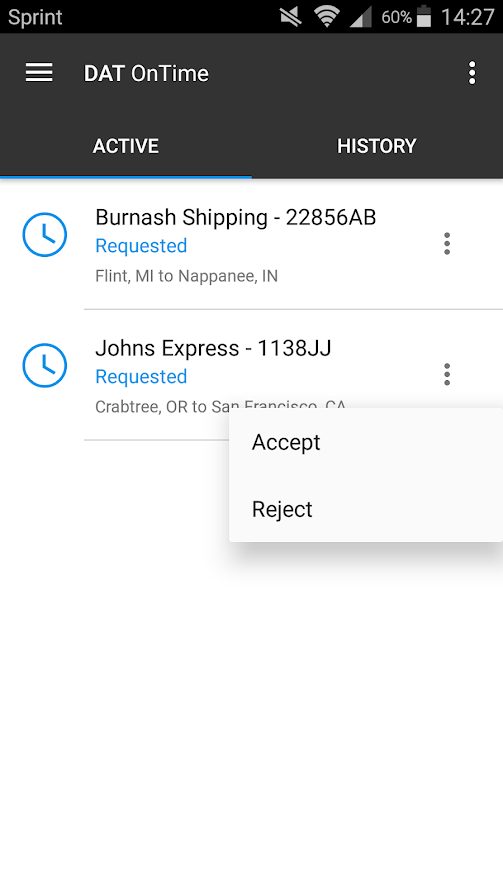Tap Requested status under Johns Express

point(141,376)
